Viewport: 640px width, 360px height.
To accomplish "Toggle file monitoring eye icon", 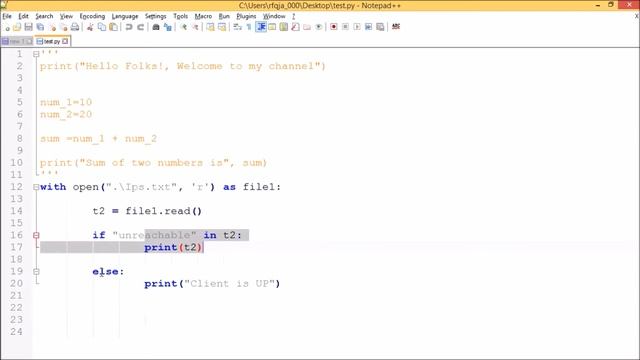I will (x=318, y=27).
